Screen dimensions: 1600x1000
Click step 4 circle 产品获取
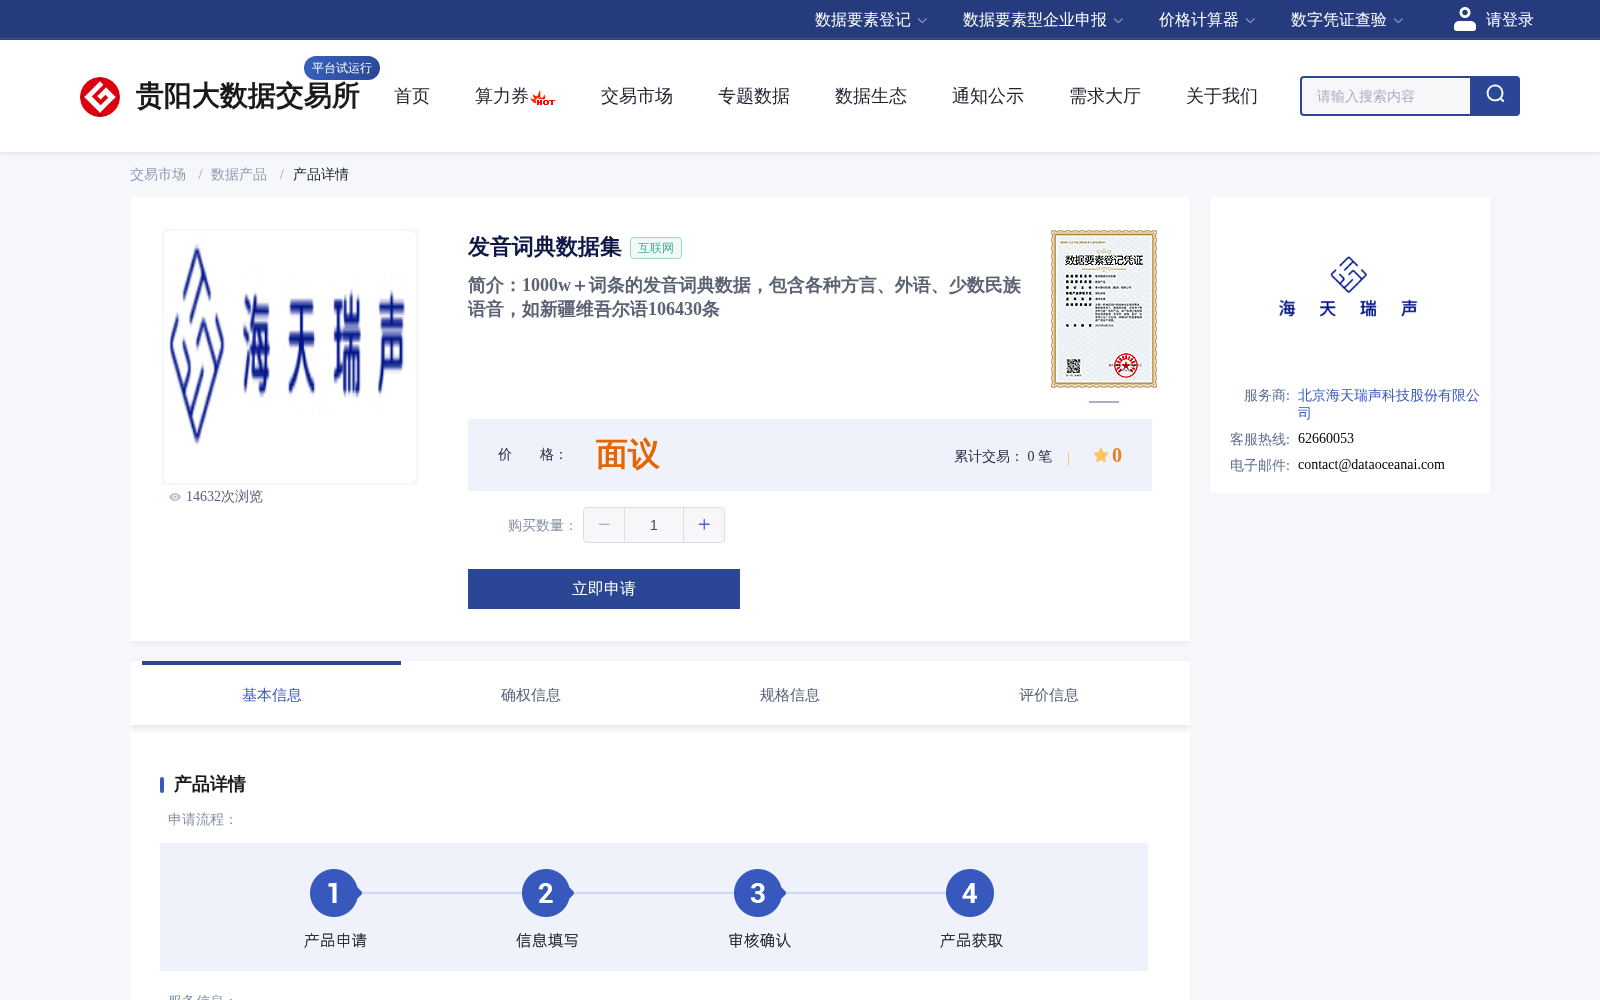coord(970,893)
